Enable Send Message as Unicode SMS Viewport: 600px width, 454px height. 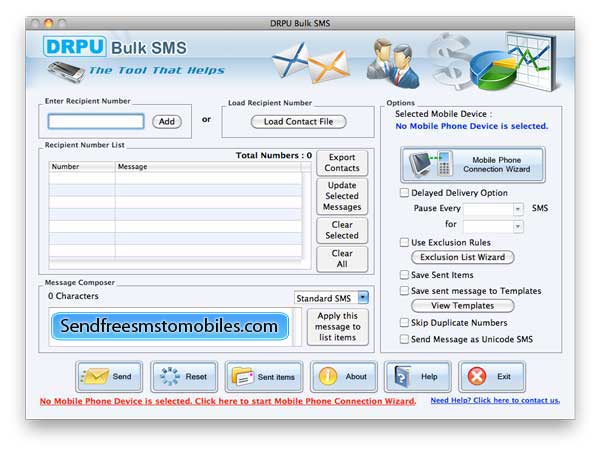(x=404, y=339)
